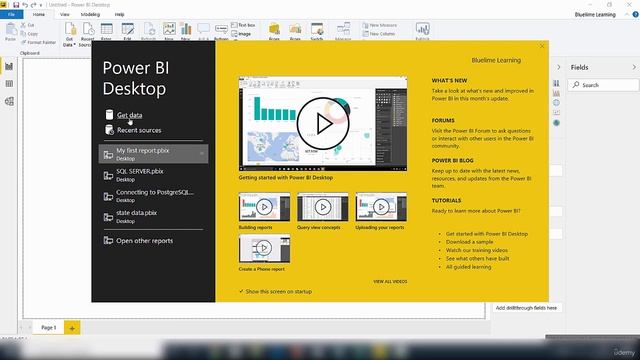Switch to Report view in left sidebar

(9, 66)
